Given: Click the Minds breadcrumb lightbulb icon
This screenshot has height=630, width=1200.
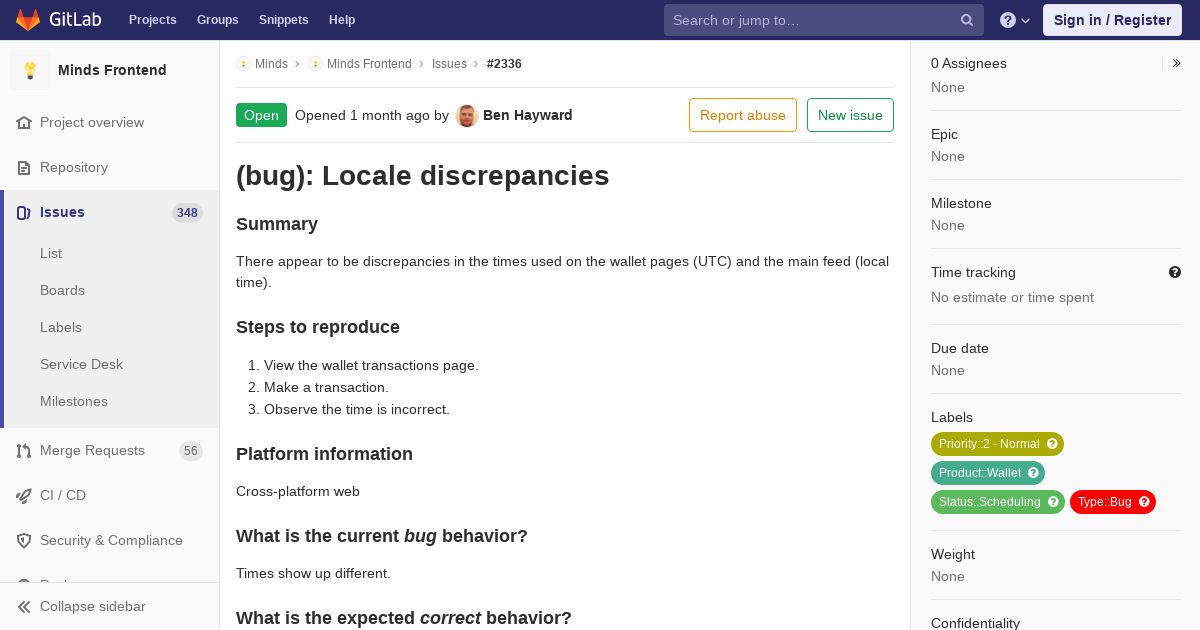Looking at the screenshot, I should tap(243, 64).
